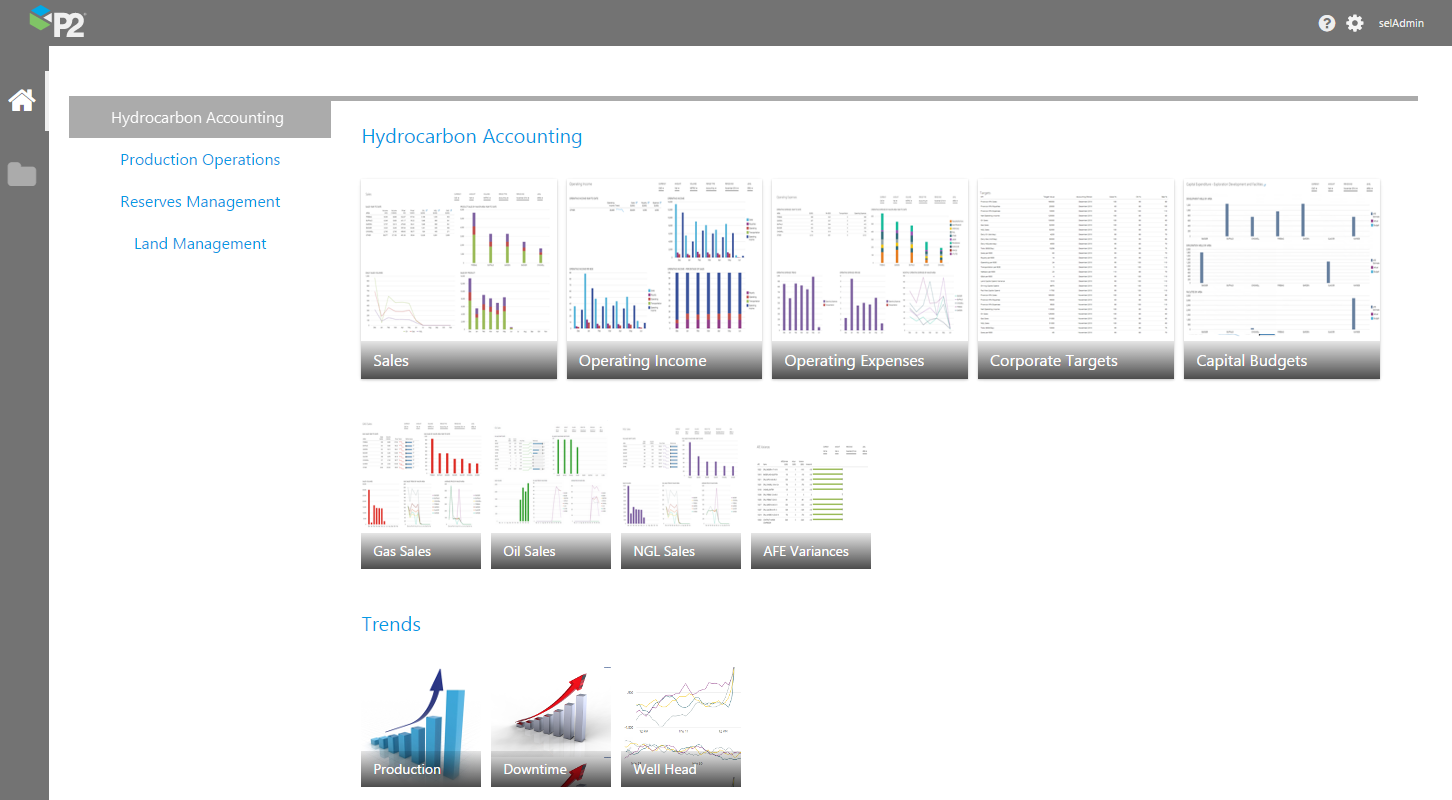Open the Sales dashboard tile

[459, 279]
